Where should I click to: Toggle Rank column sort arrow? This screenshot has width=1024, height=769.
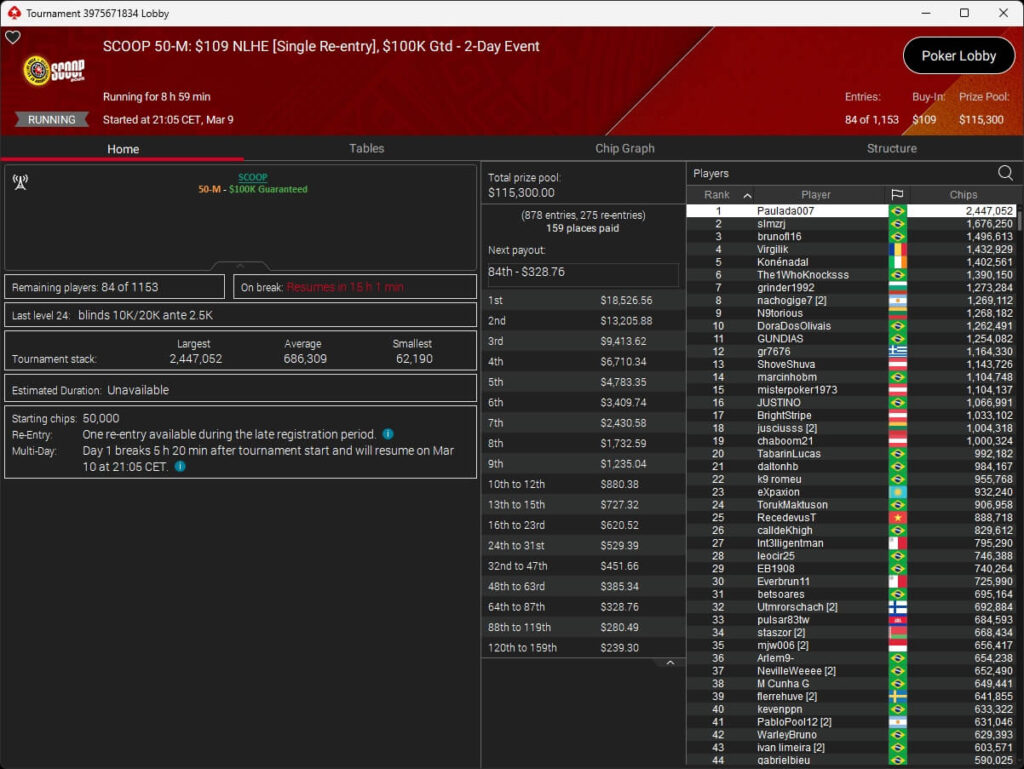pyautogui.click(x=746, y=195)
